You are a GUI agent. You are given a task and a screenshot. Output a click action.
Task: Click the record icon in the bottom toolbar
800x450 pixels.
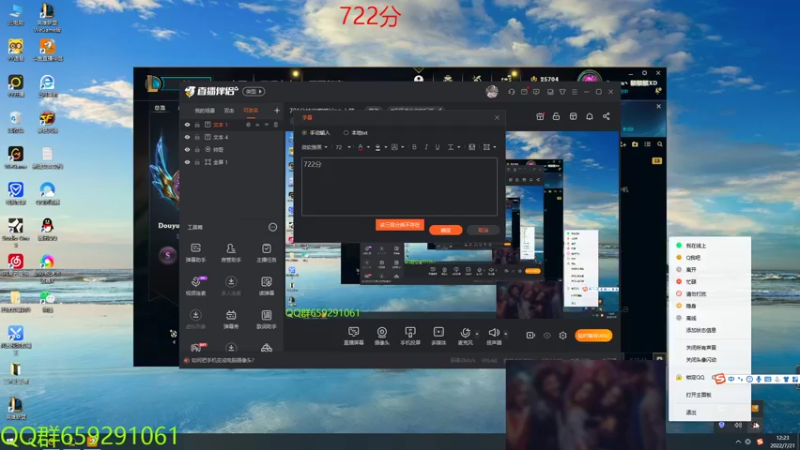531,335
